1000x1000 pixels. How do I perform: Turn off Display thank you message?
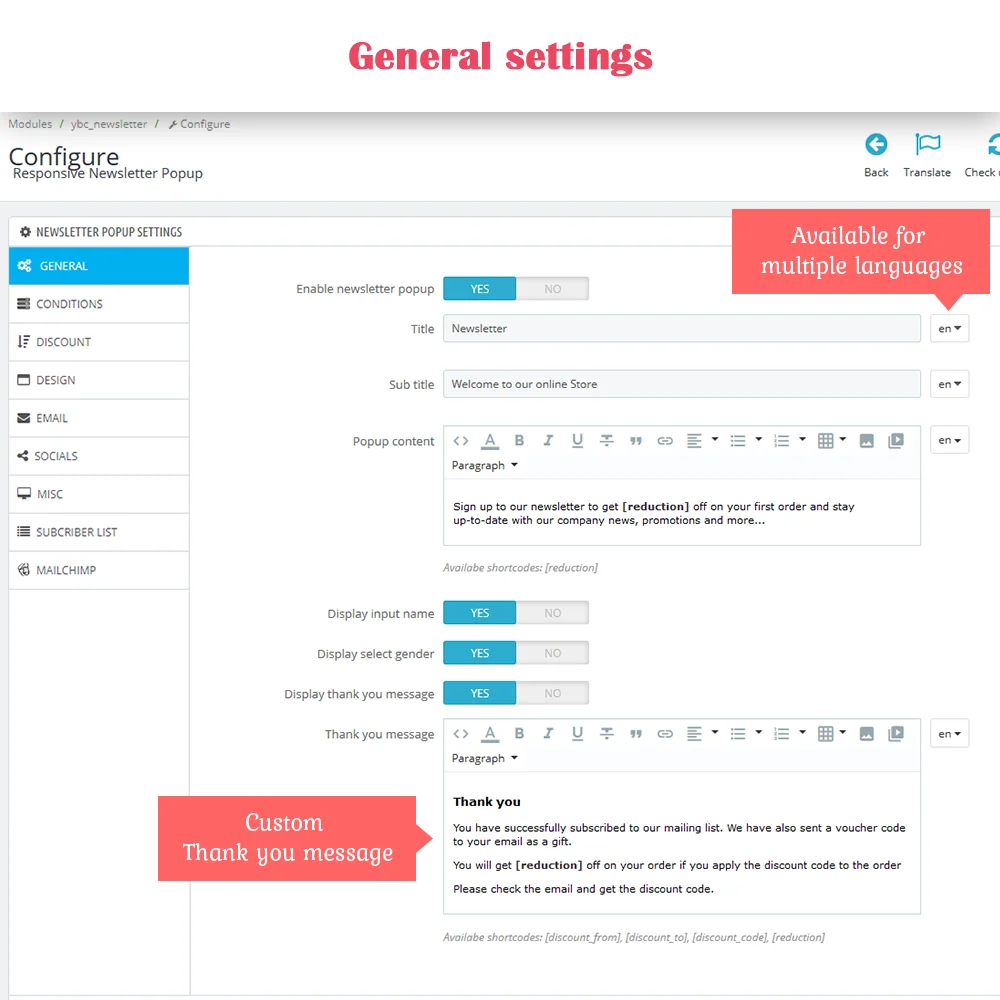(553, 692)
